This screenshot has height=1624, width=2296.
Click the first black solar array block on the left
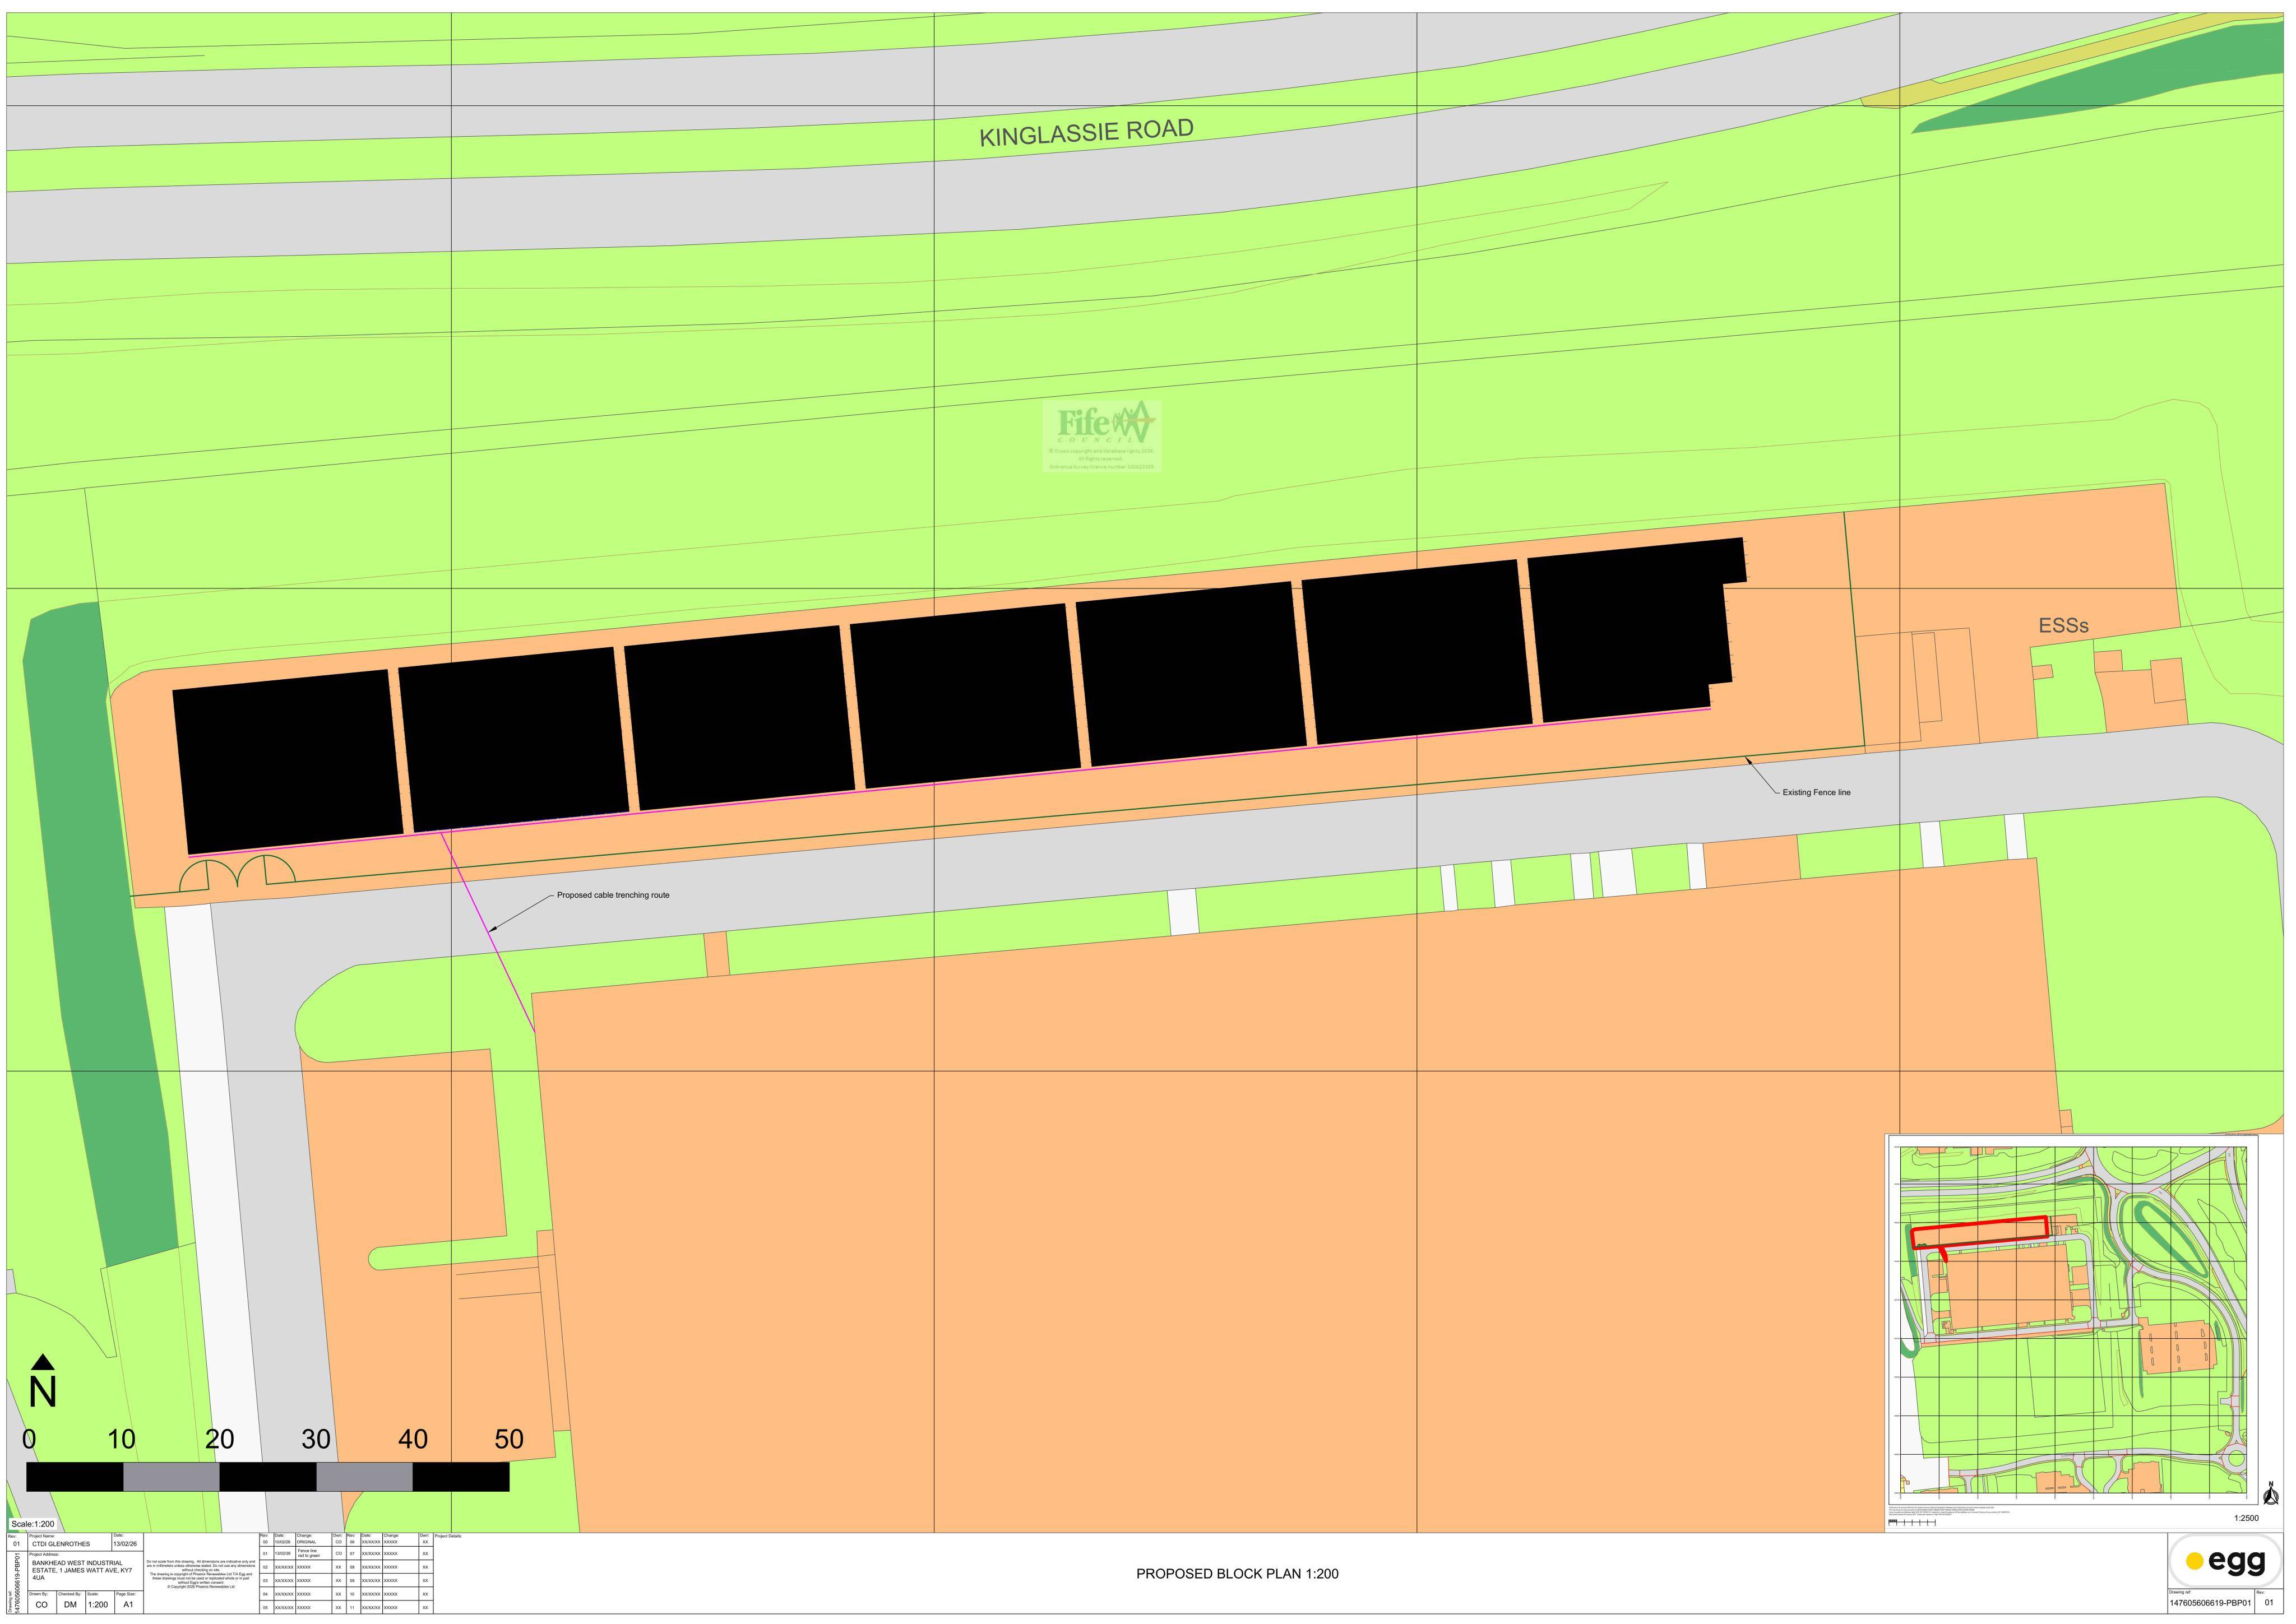288,762
